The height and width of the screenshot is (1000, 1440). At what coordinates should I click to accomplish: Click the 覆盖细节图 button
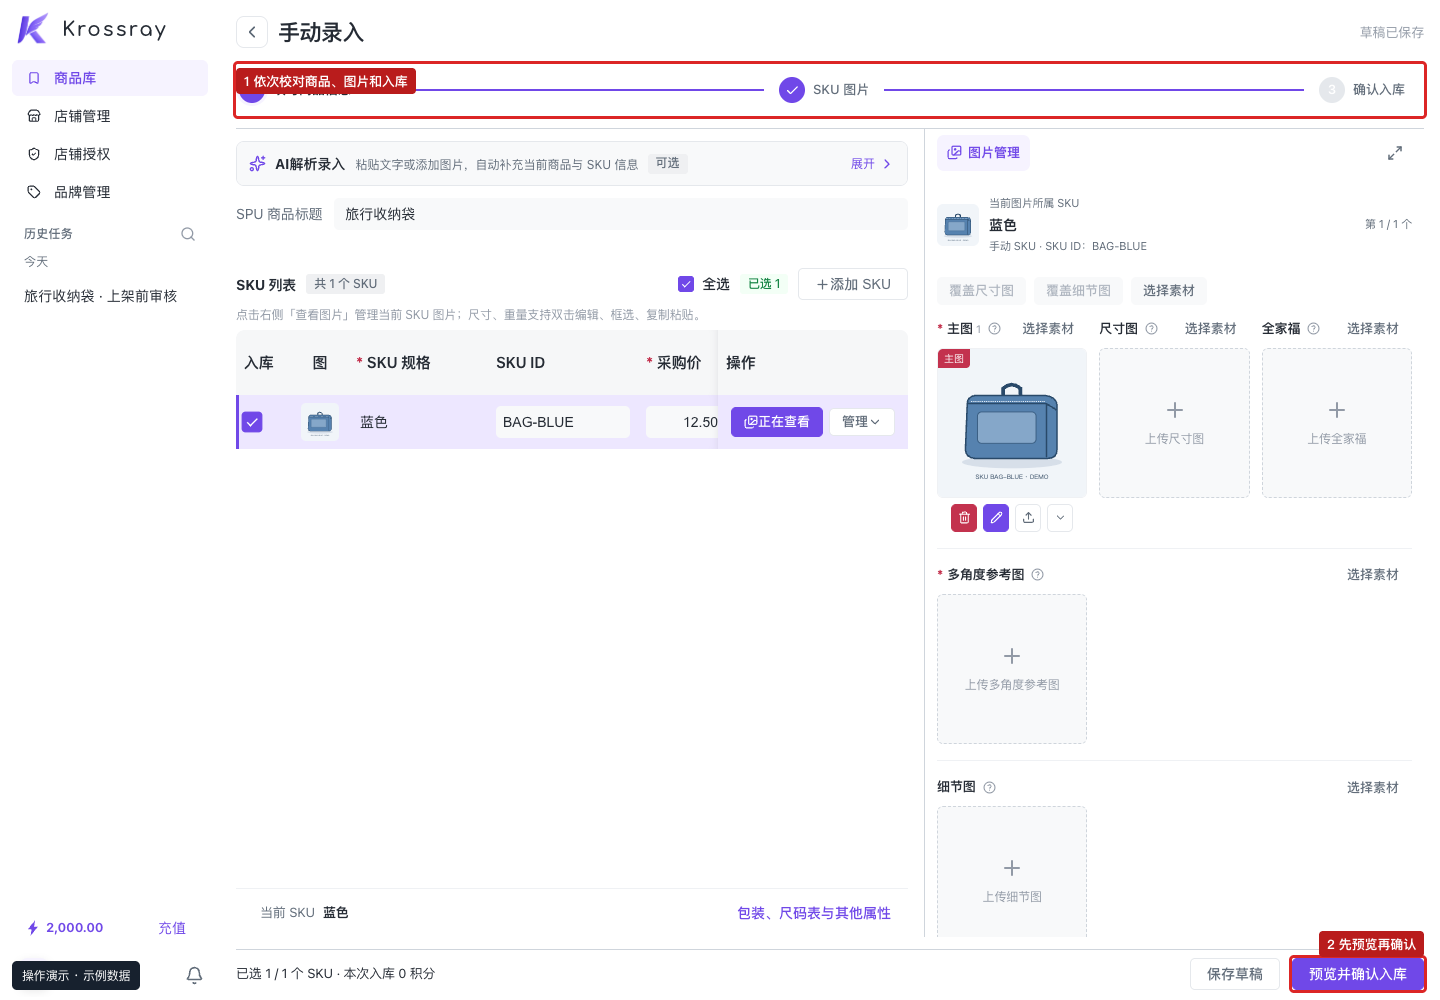pyautogui.click(x=1079, y=291)
